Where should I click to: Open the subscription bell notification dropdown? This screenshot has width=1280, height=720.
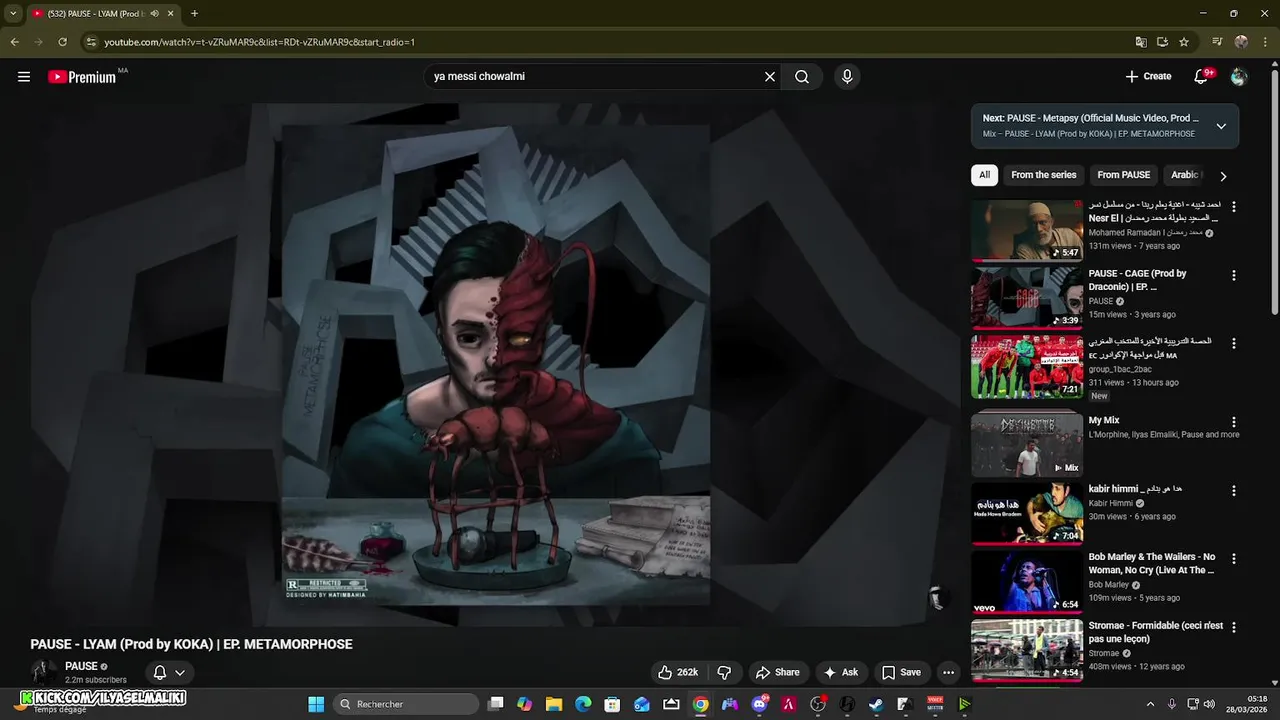(168, 672)
